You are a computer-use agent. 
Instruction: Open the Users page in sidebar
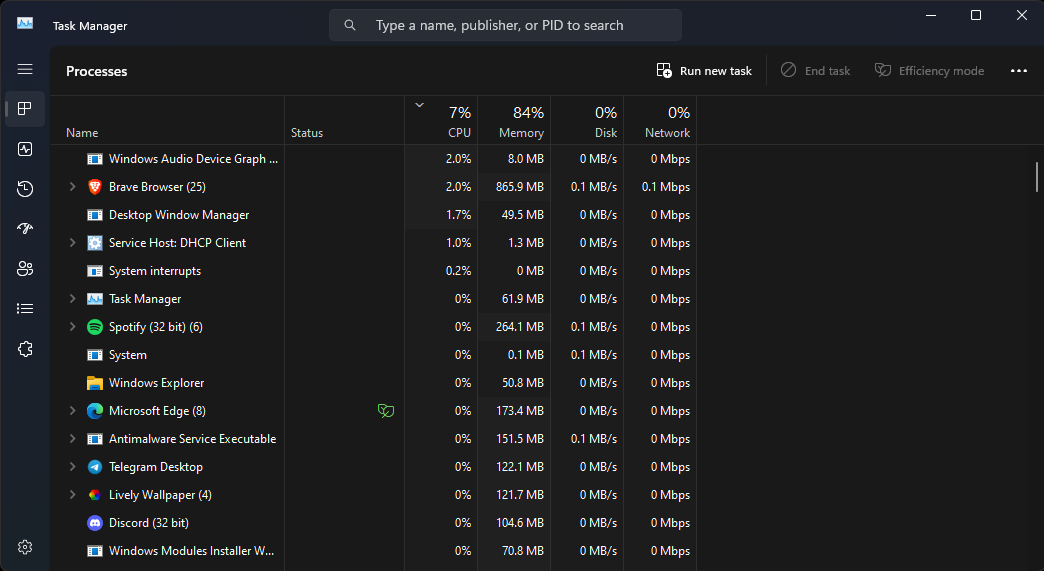[x=25, y=269]
